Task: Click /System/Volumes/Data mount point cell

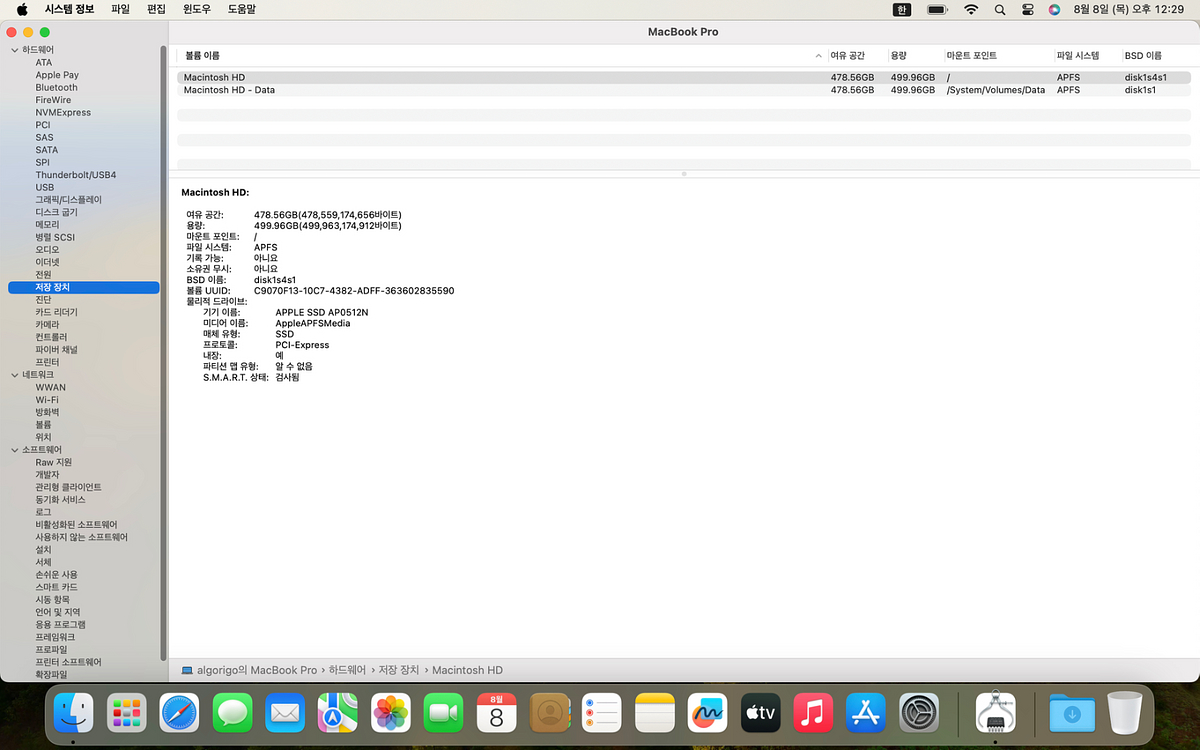Action: 996,90
